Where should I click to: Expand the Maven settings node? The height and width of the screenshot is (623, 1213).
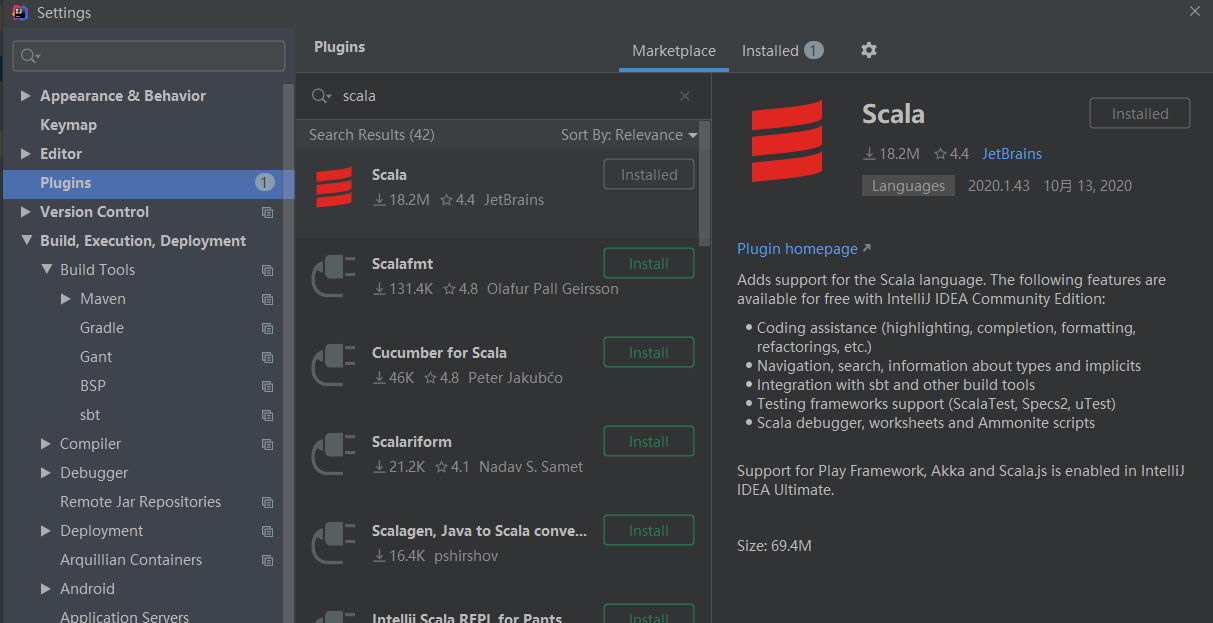pos(66,299)
